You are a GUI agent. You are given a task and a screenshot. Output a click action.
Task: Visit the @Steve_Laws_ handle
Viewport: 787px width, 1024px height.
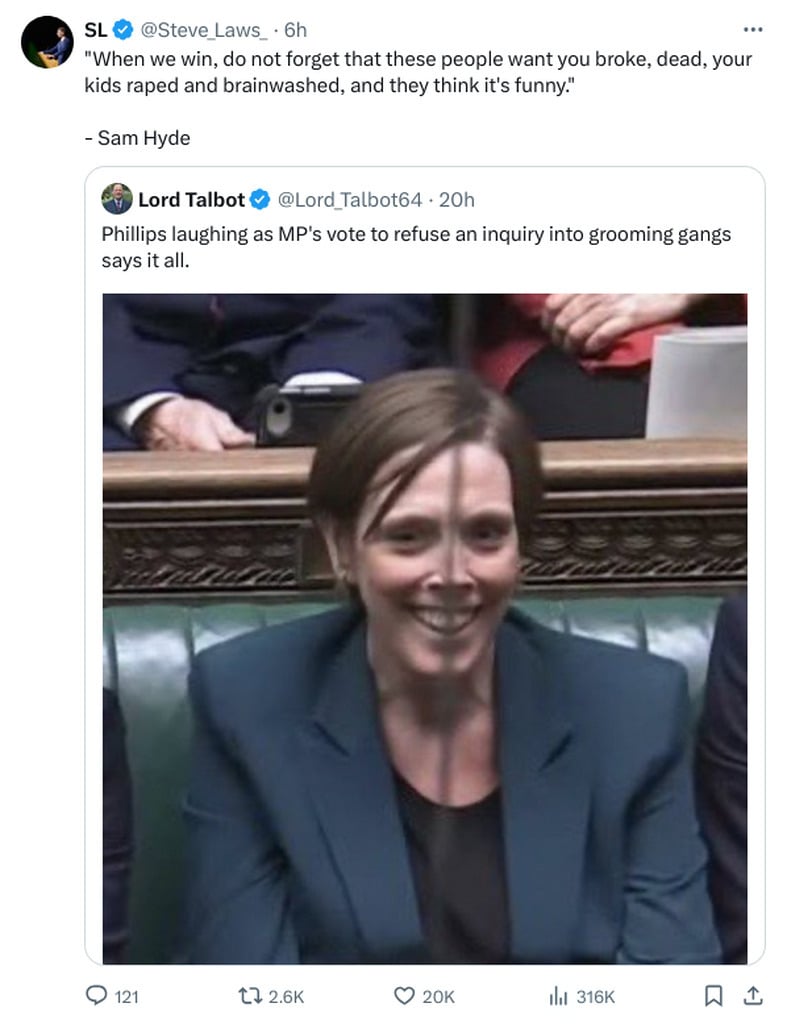tap(204, 30)
